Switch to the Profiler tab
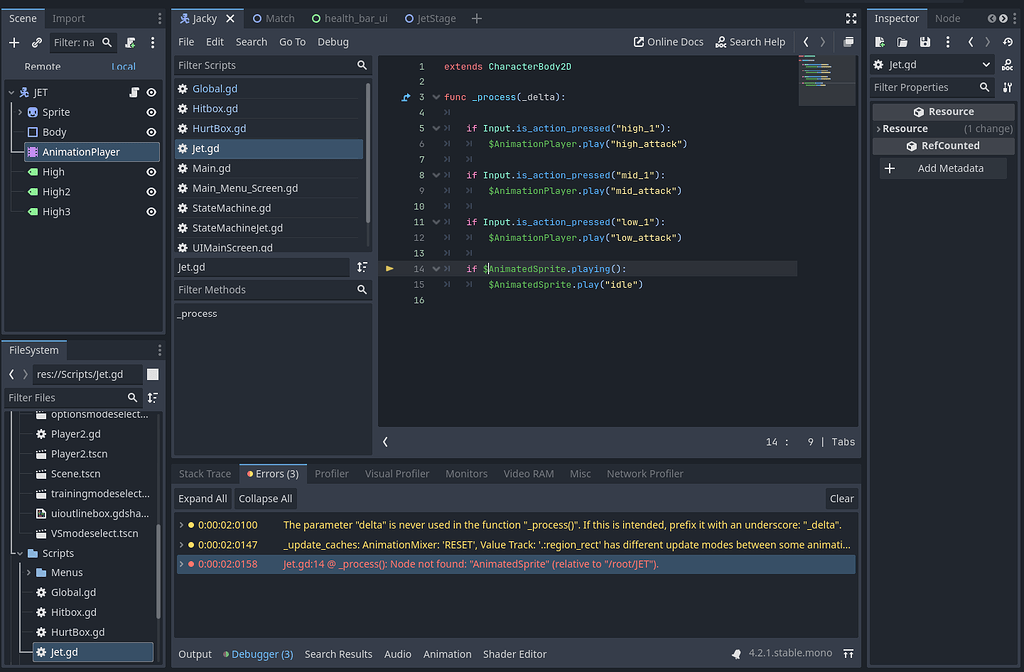1024x672 pixels. 331,473
